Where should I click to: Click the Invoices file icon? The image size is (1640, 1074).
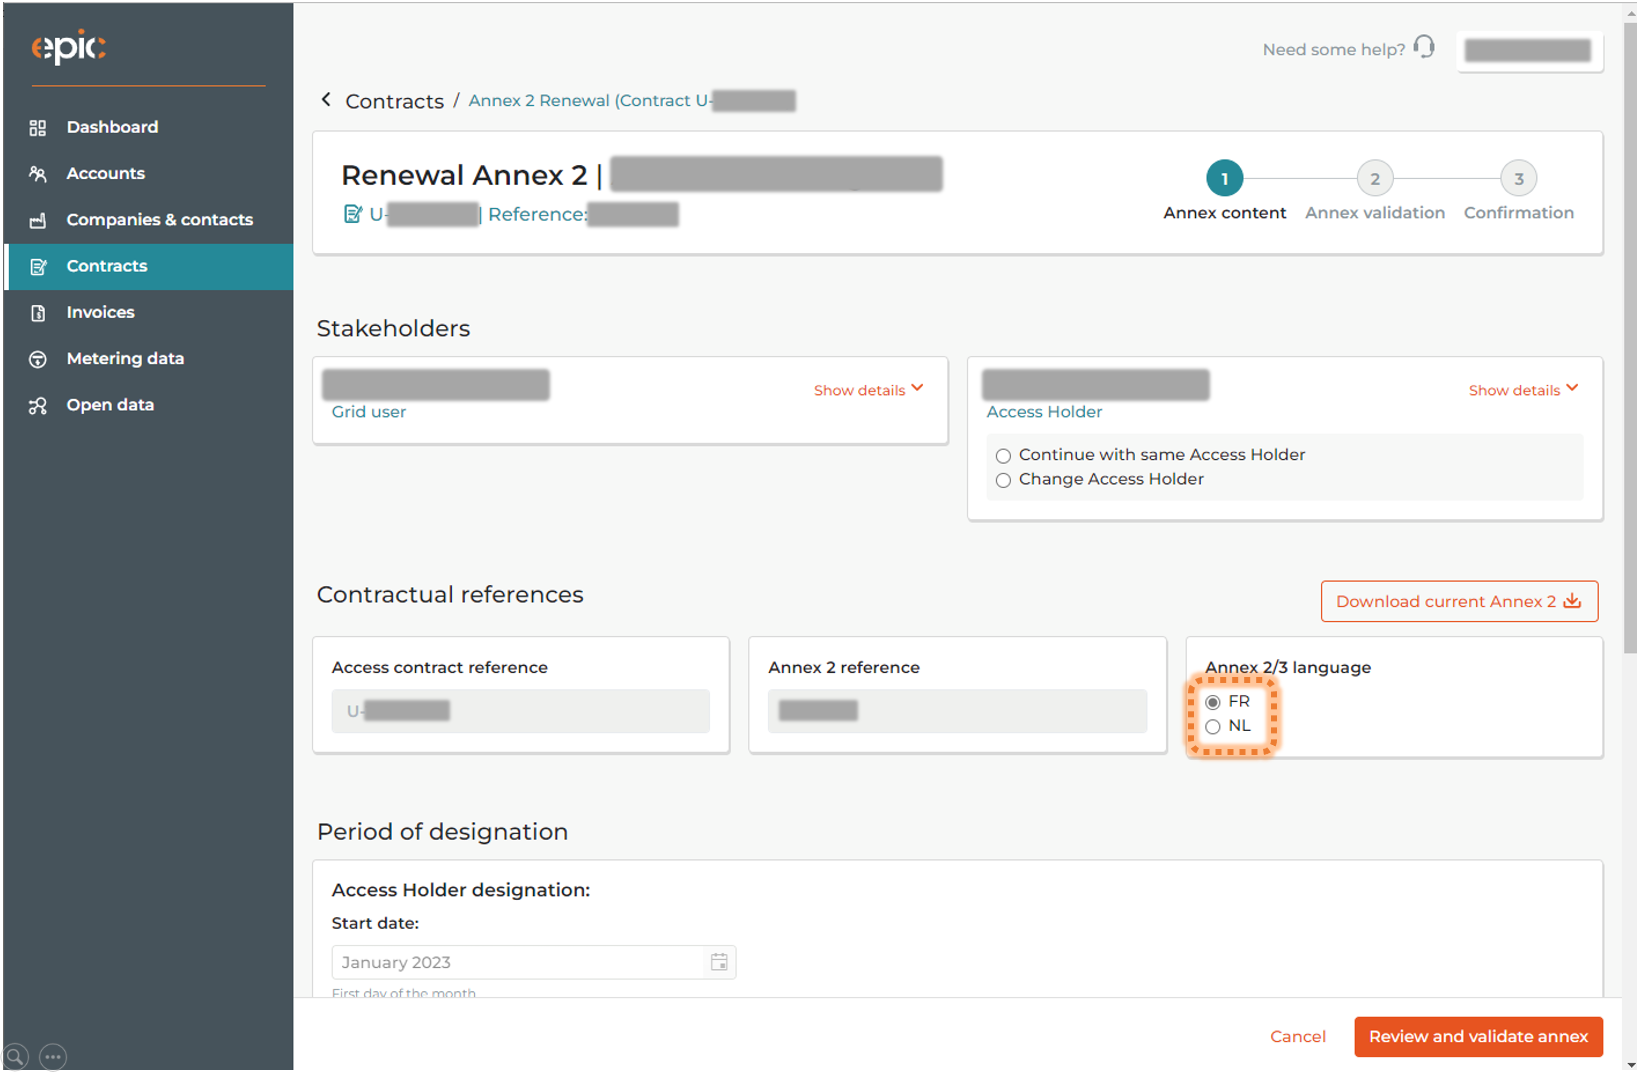38,313
